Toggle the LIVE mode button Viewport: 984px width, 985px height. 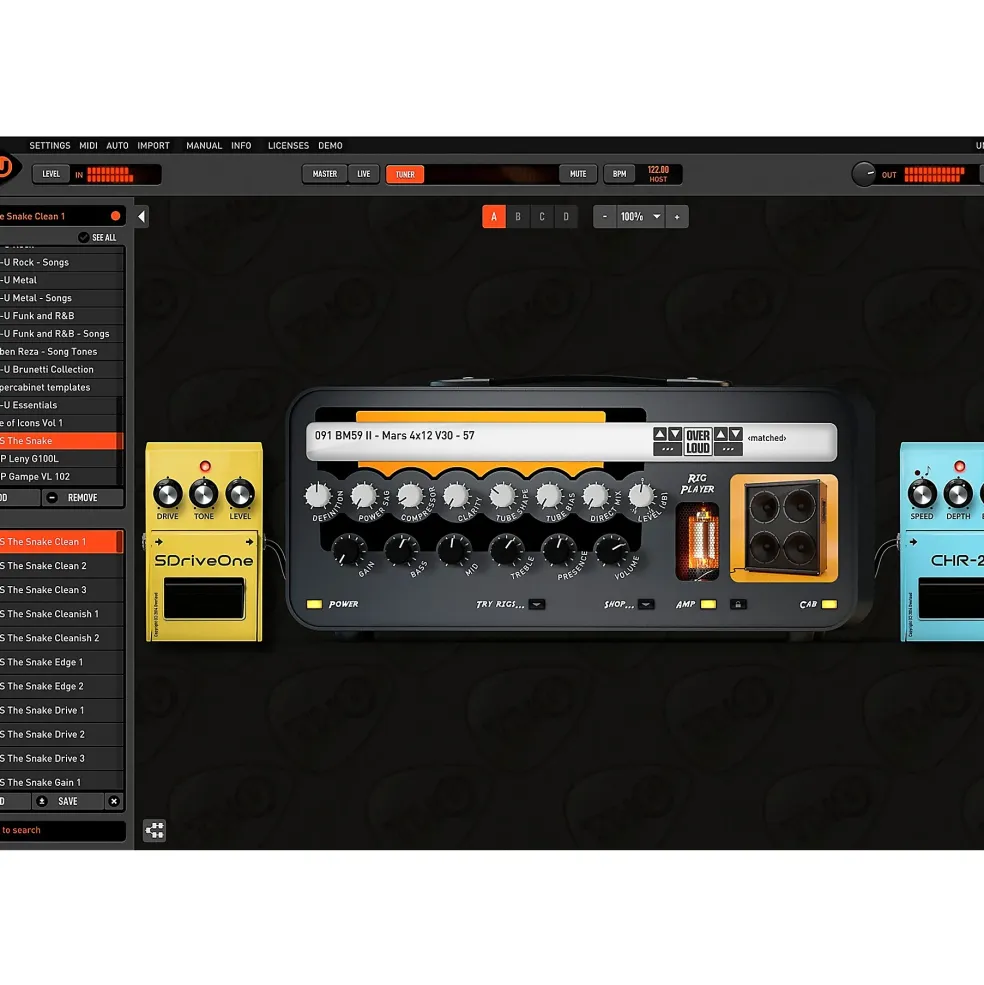pos(364,174)
